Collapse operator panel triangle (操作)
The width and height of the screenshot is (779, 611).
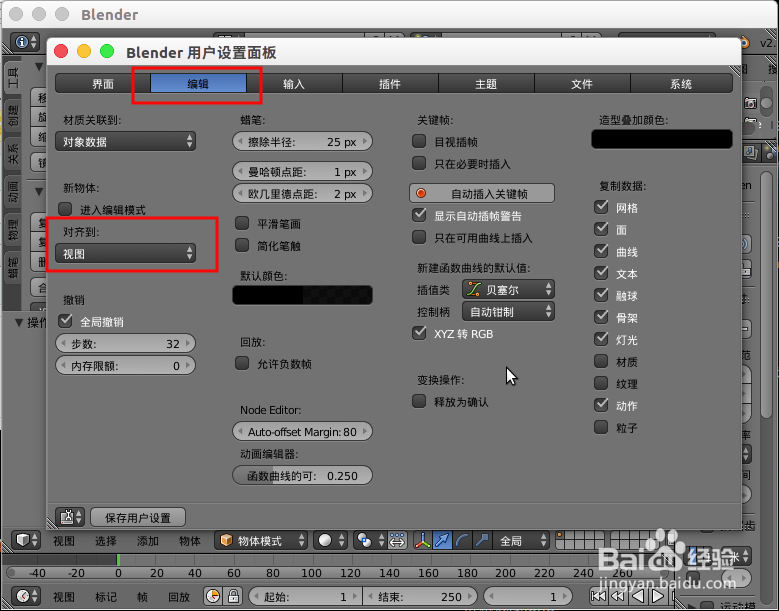[19, 322]
